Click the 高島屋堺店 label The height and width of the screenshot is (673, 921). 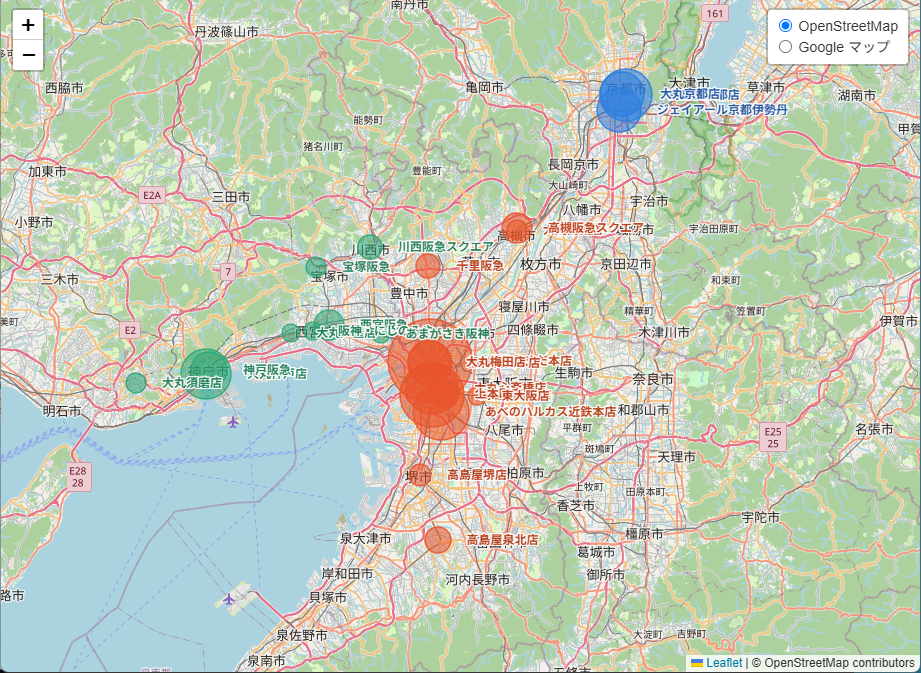[x=477, y=475]
